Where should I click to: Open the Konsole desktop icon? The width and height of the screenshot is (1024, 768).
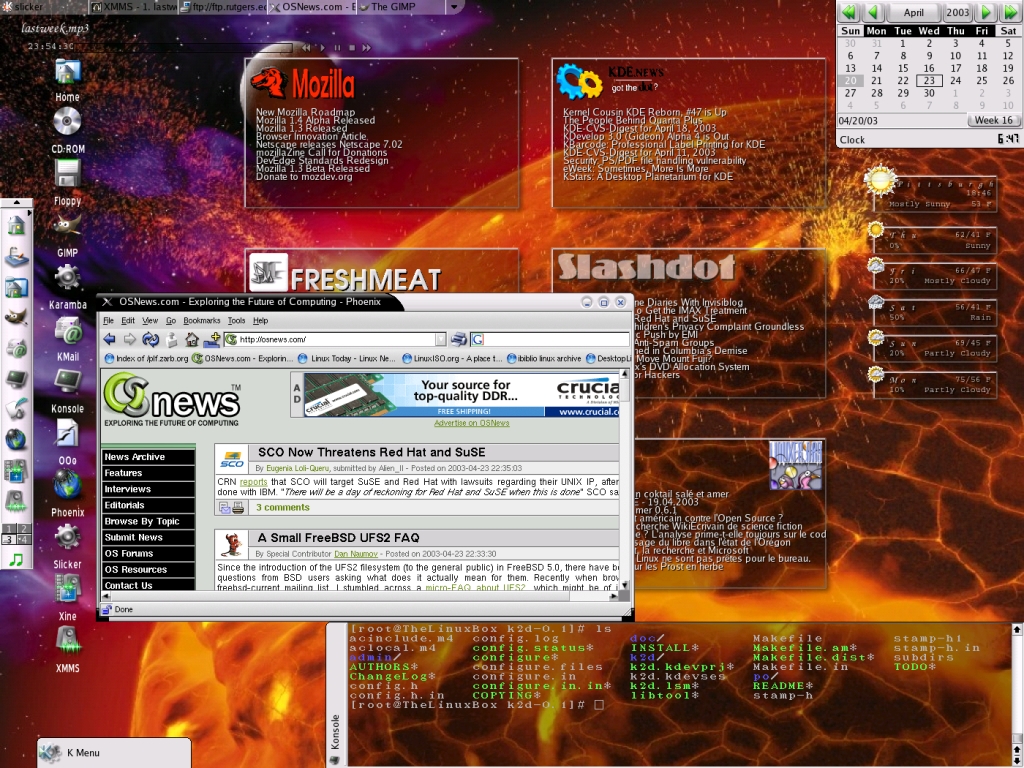pyautogui.click(x=67, y=381)
